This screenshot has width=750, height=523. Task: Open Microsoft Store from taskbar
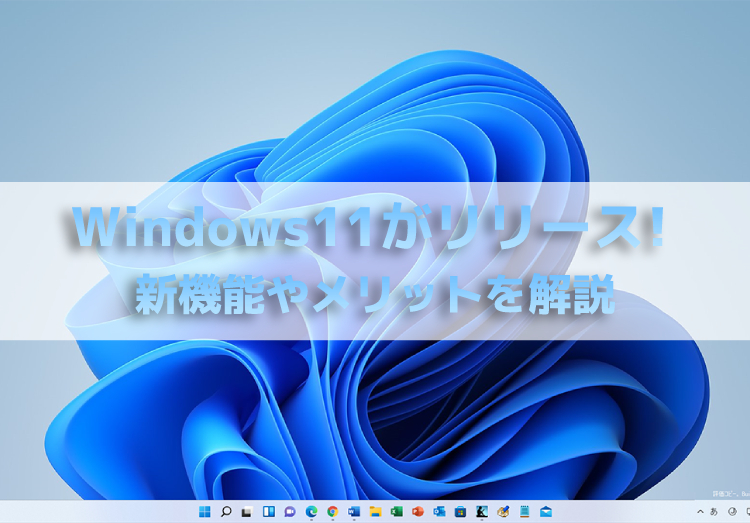(460, 512)
